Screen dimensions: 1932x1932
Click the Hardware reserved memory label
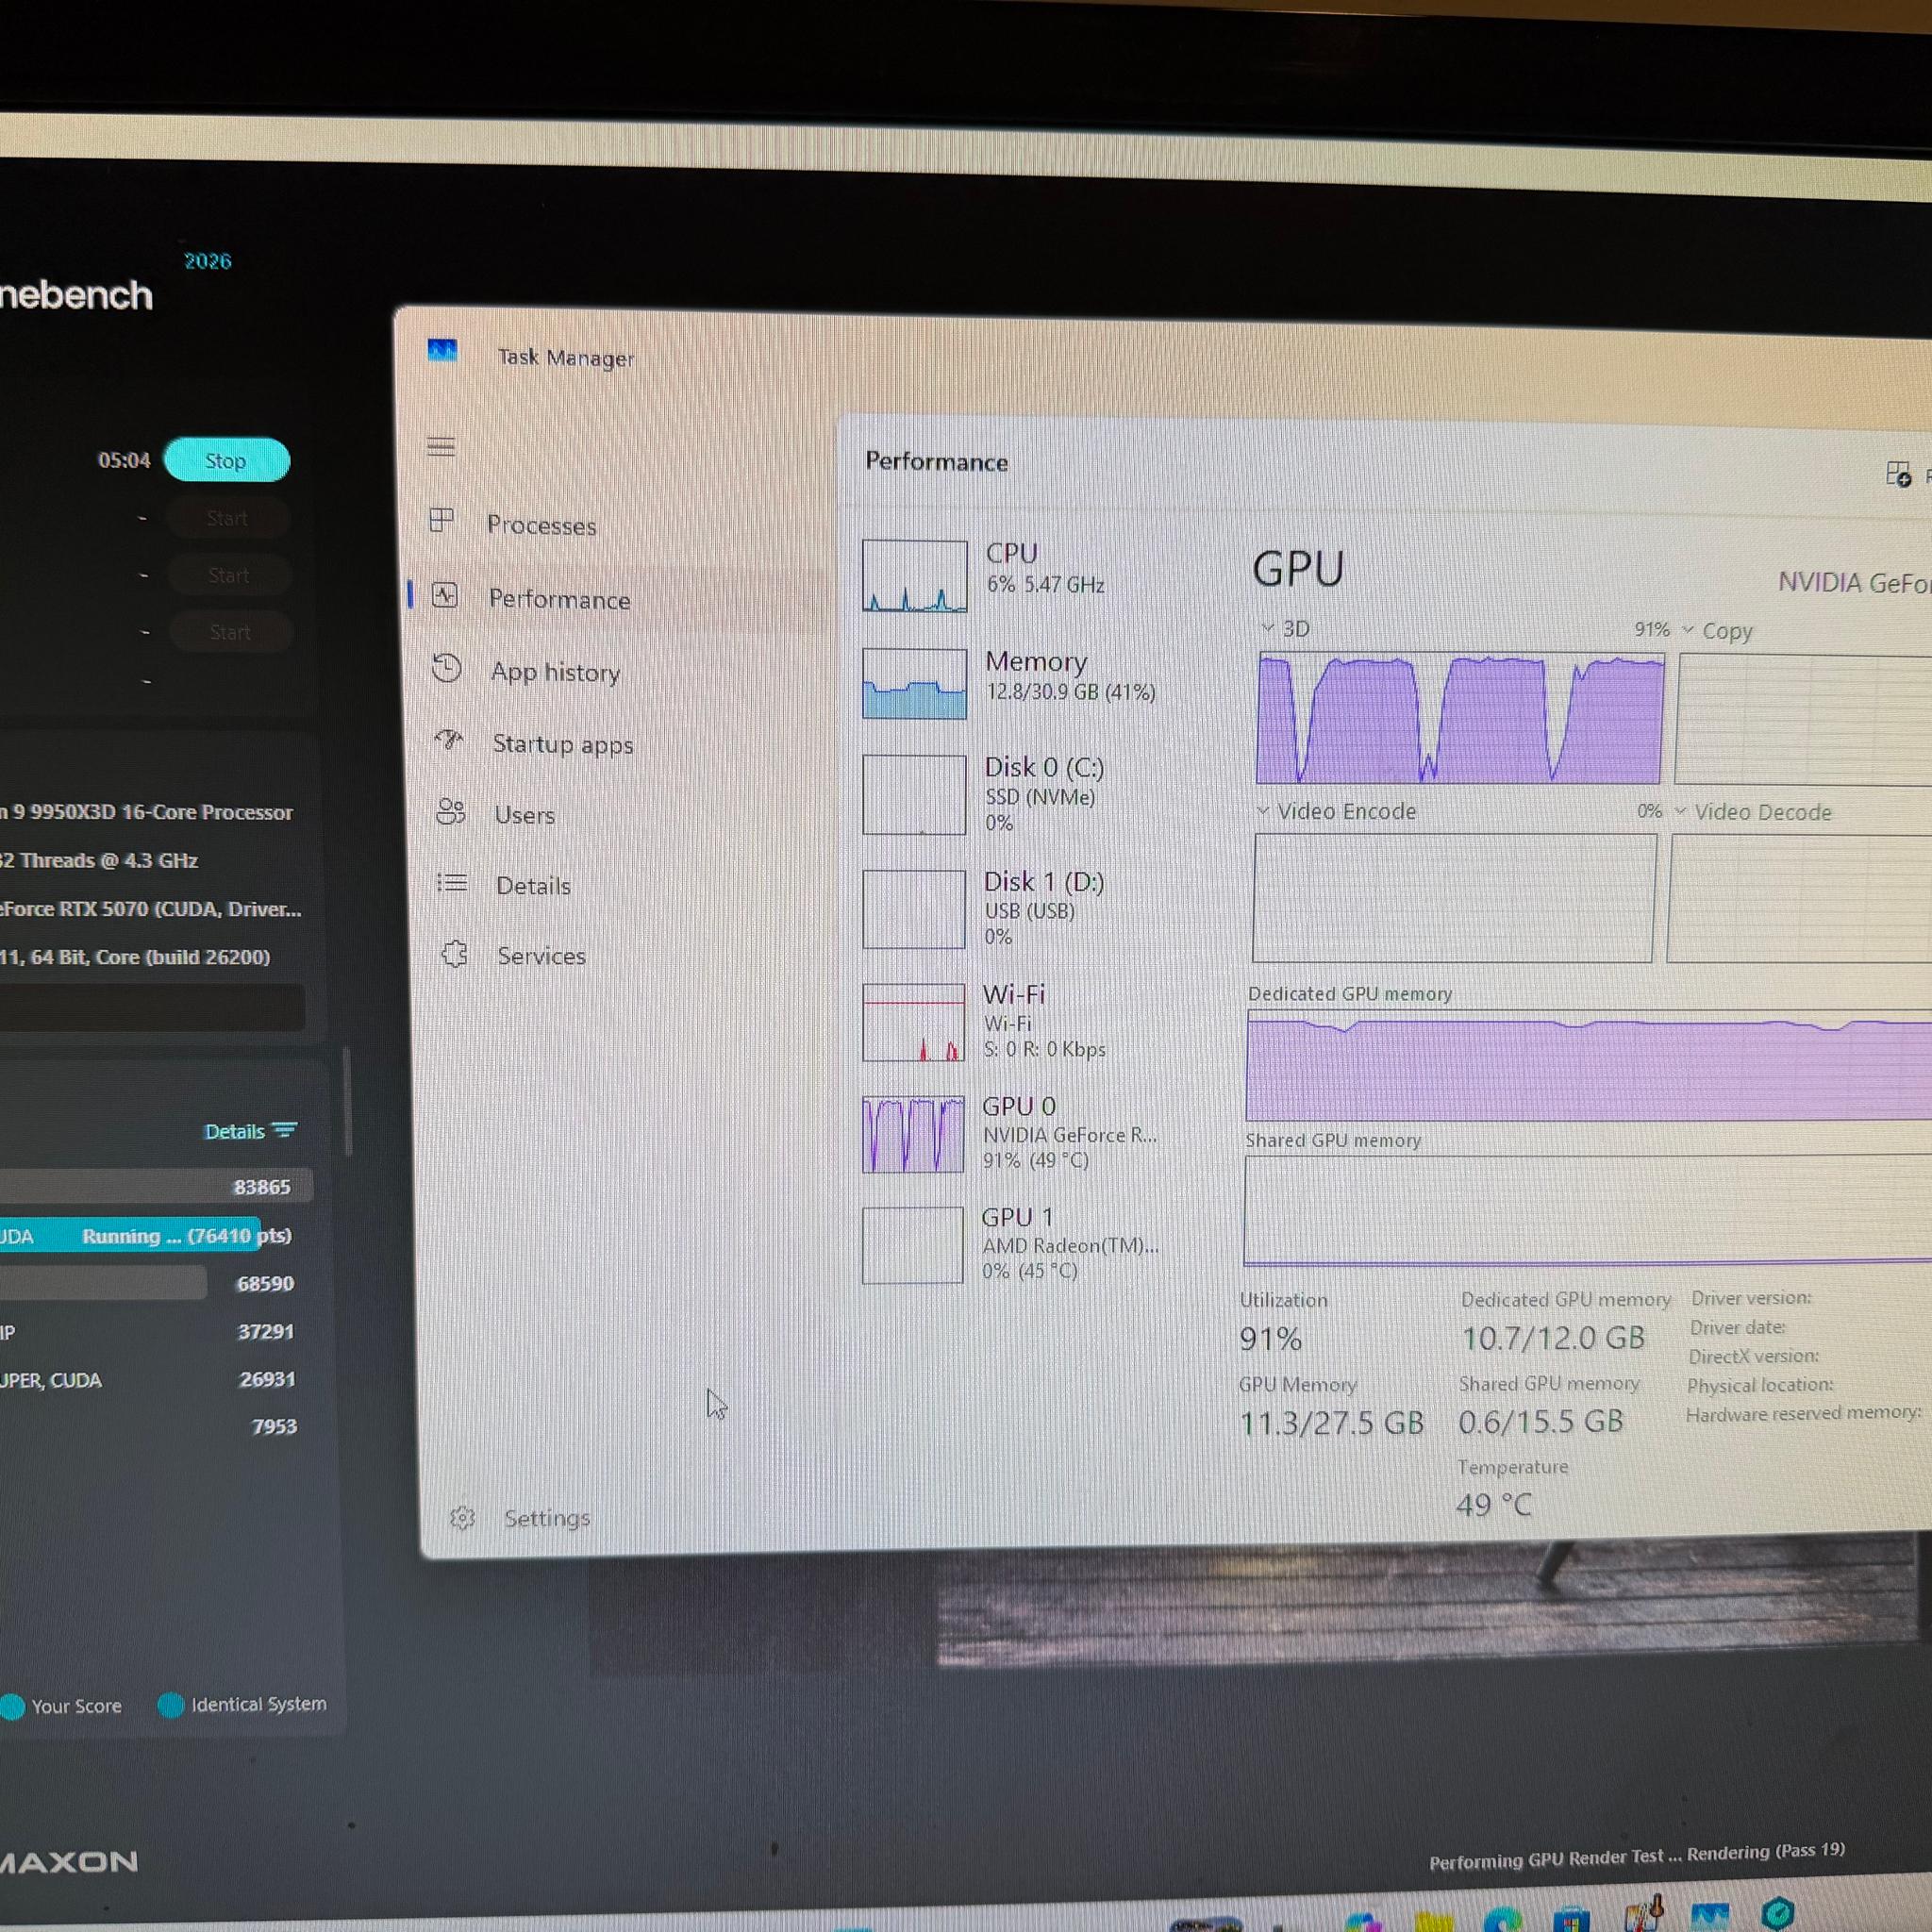click(x=1803, y=1413)
